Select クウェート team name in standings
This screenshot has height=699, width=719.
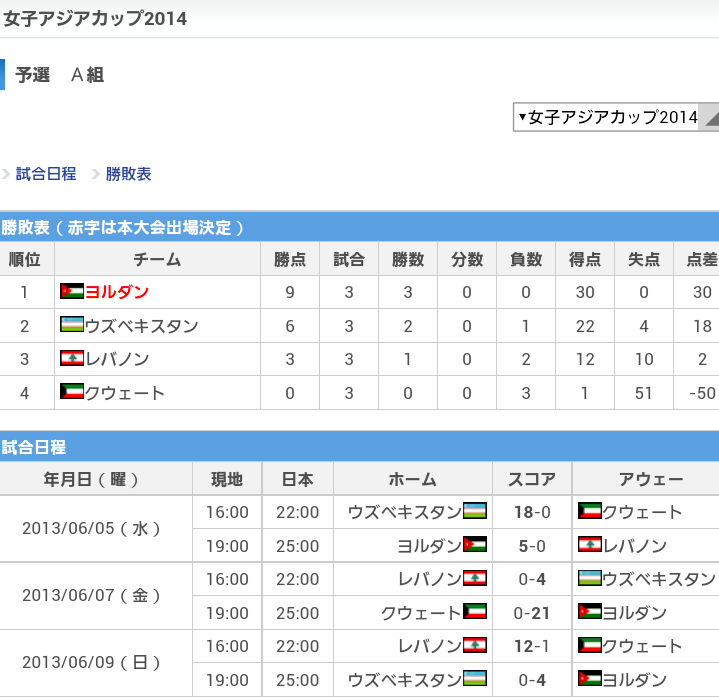(x=125, y=393)
